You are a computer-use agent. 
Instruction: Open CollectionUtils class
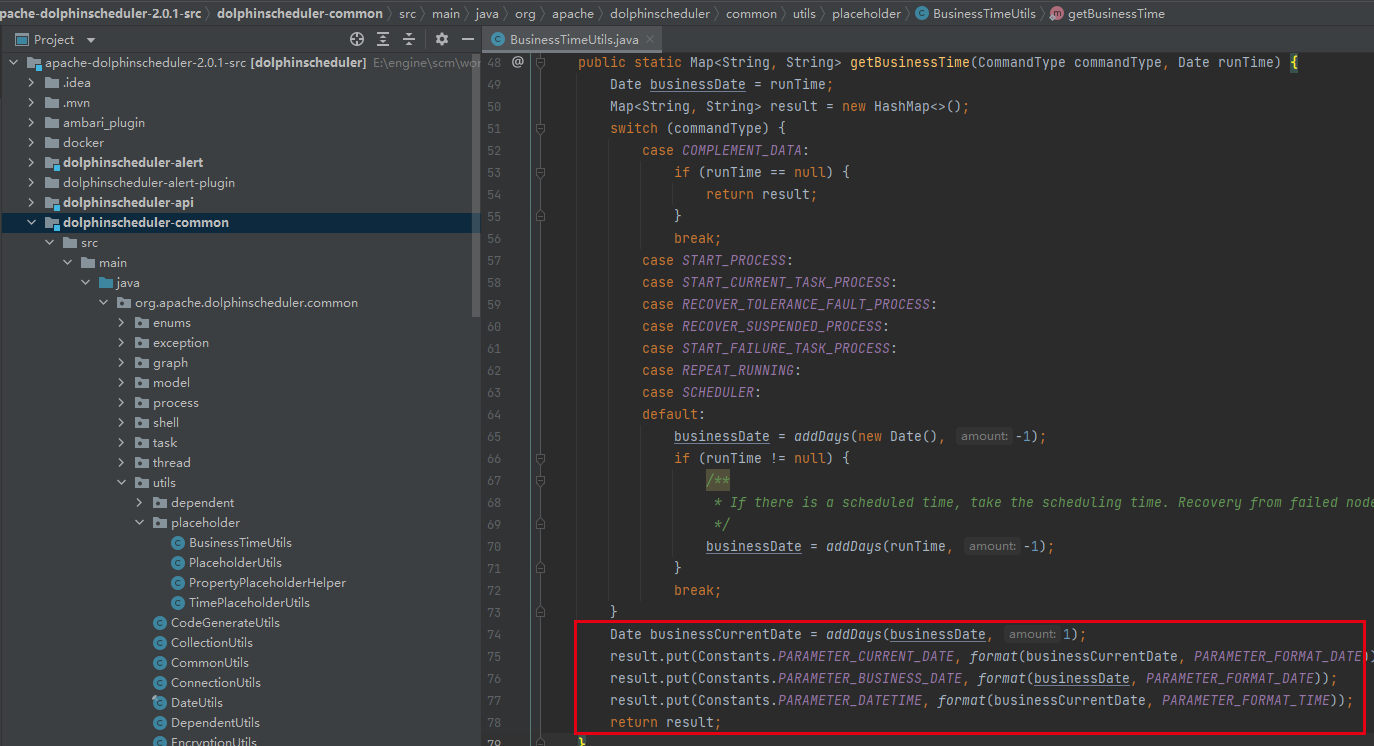(211, 642)
